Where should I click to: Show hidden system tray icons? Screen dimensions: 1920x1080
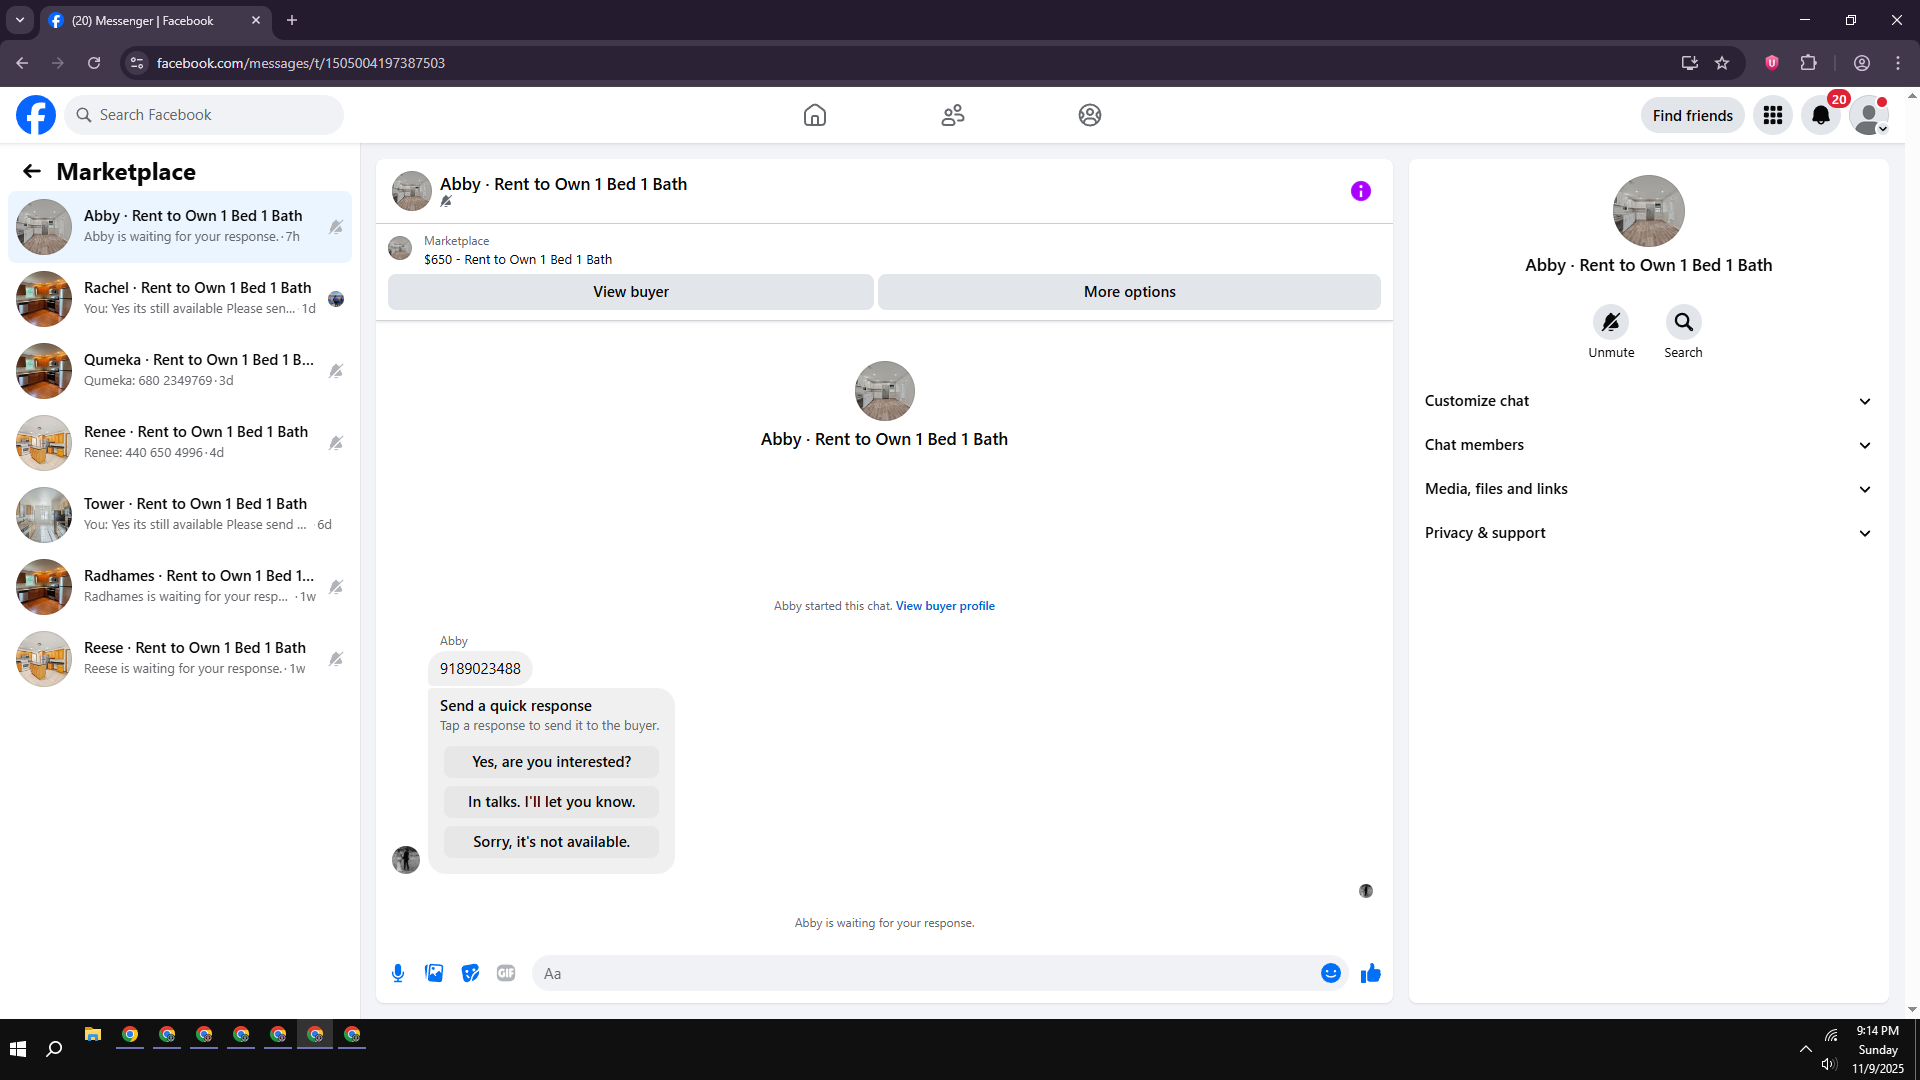point(1805,1049)
